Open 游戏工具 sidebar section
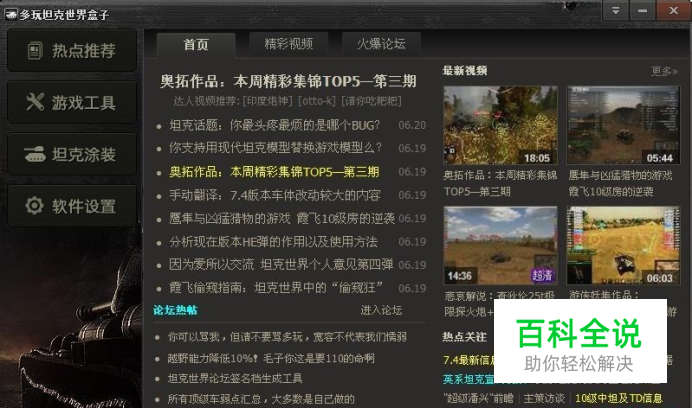The image size is (692, 408). [72, 102]
